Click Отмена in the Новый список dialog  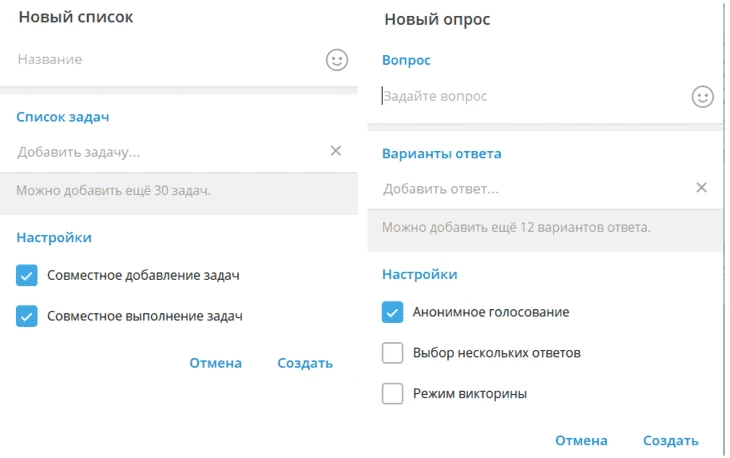pos(216,363)
